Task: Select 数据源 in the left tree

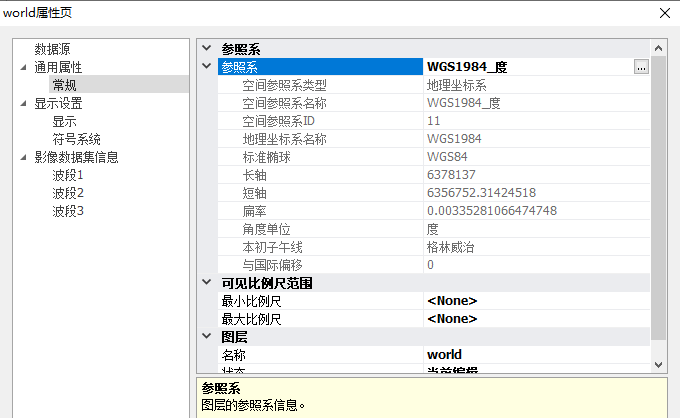Action: tap(52, 49)
